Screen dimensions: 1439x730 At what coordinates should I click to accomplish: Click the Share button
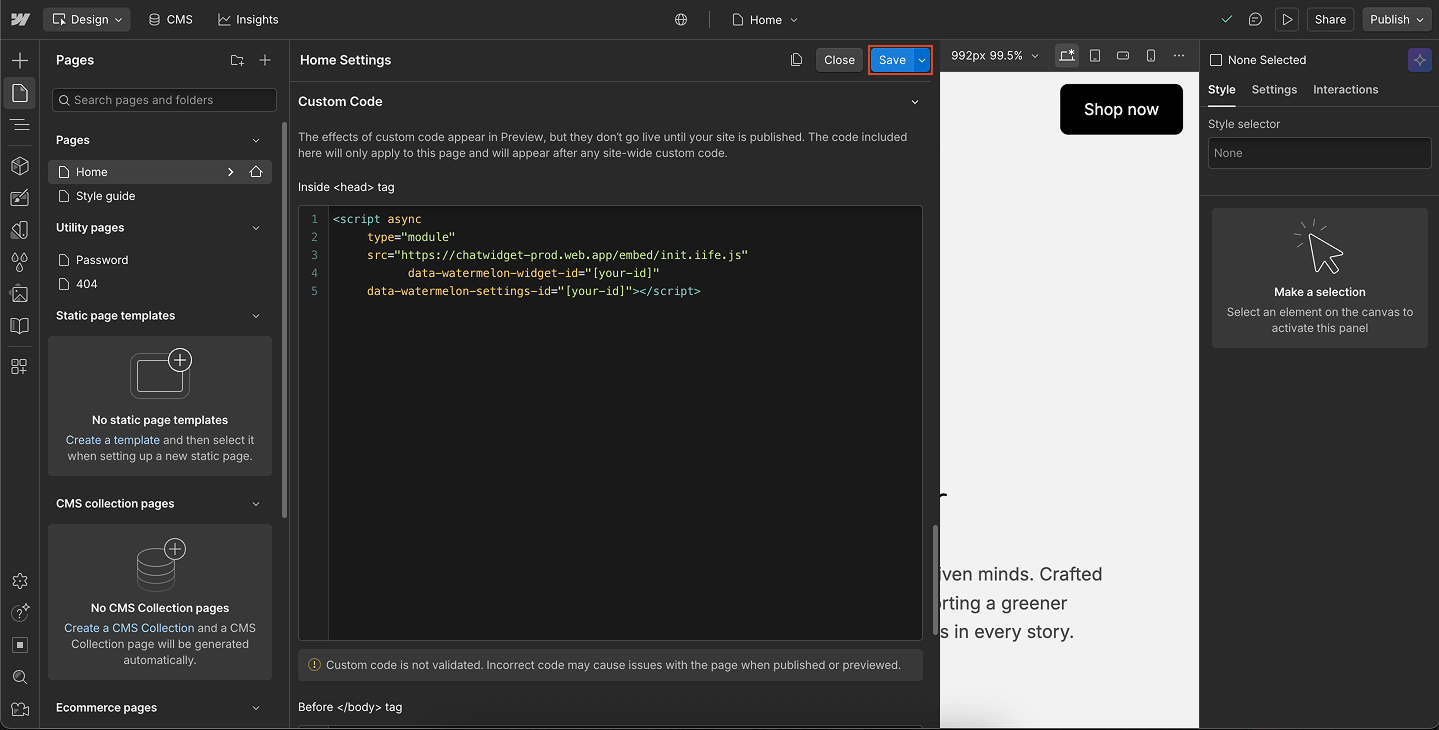pyautogui.click(x=1330, y=19)
